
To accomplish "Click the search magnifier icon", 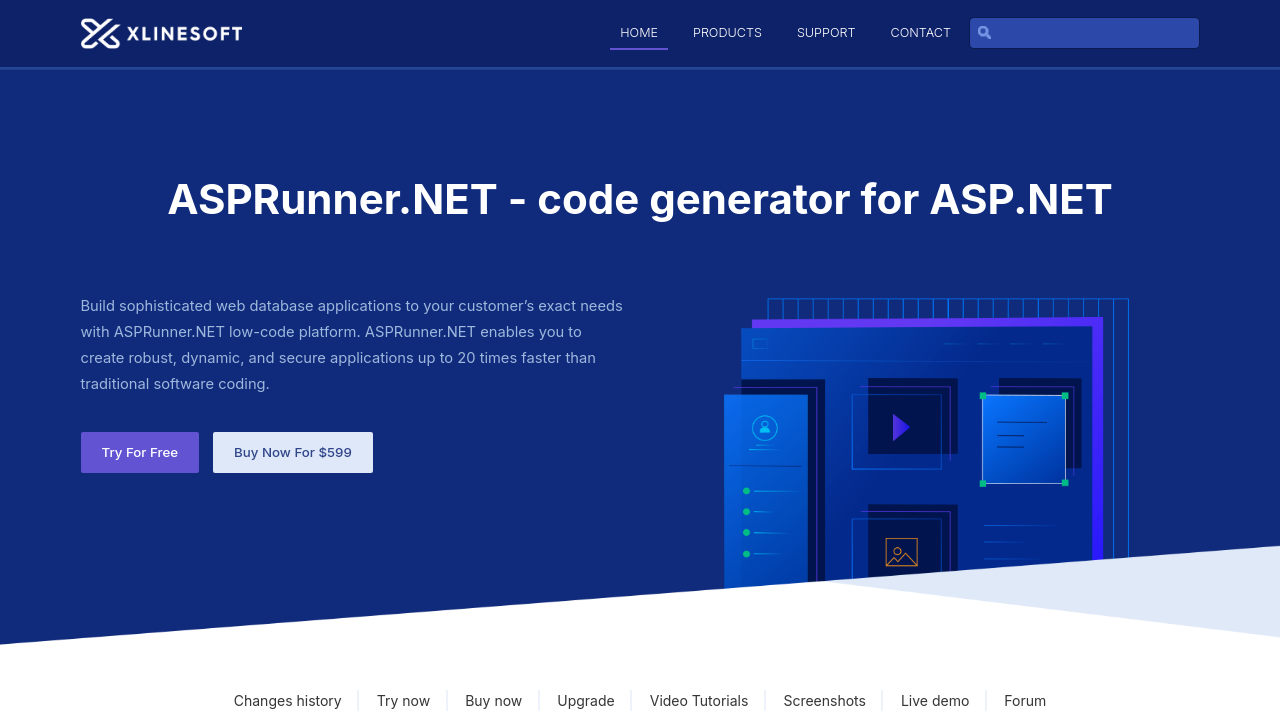I will tap(984, 33).
